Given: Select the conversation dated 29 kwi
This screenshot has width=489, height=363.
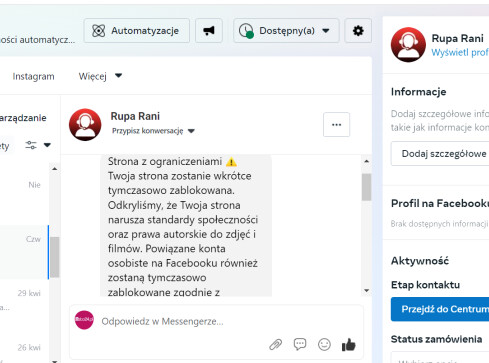Looking at the screenshot, I should tap(24, 306).
